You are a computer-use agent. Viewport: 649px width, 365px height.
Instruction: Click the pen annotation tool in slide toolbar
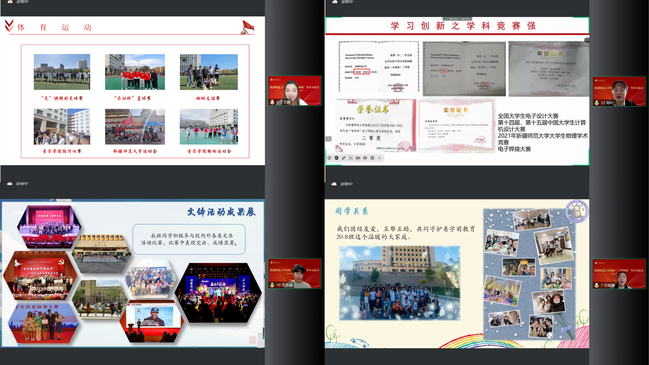344,158
